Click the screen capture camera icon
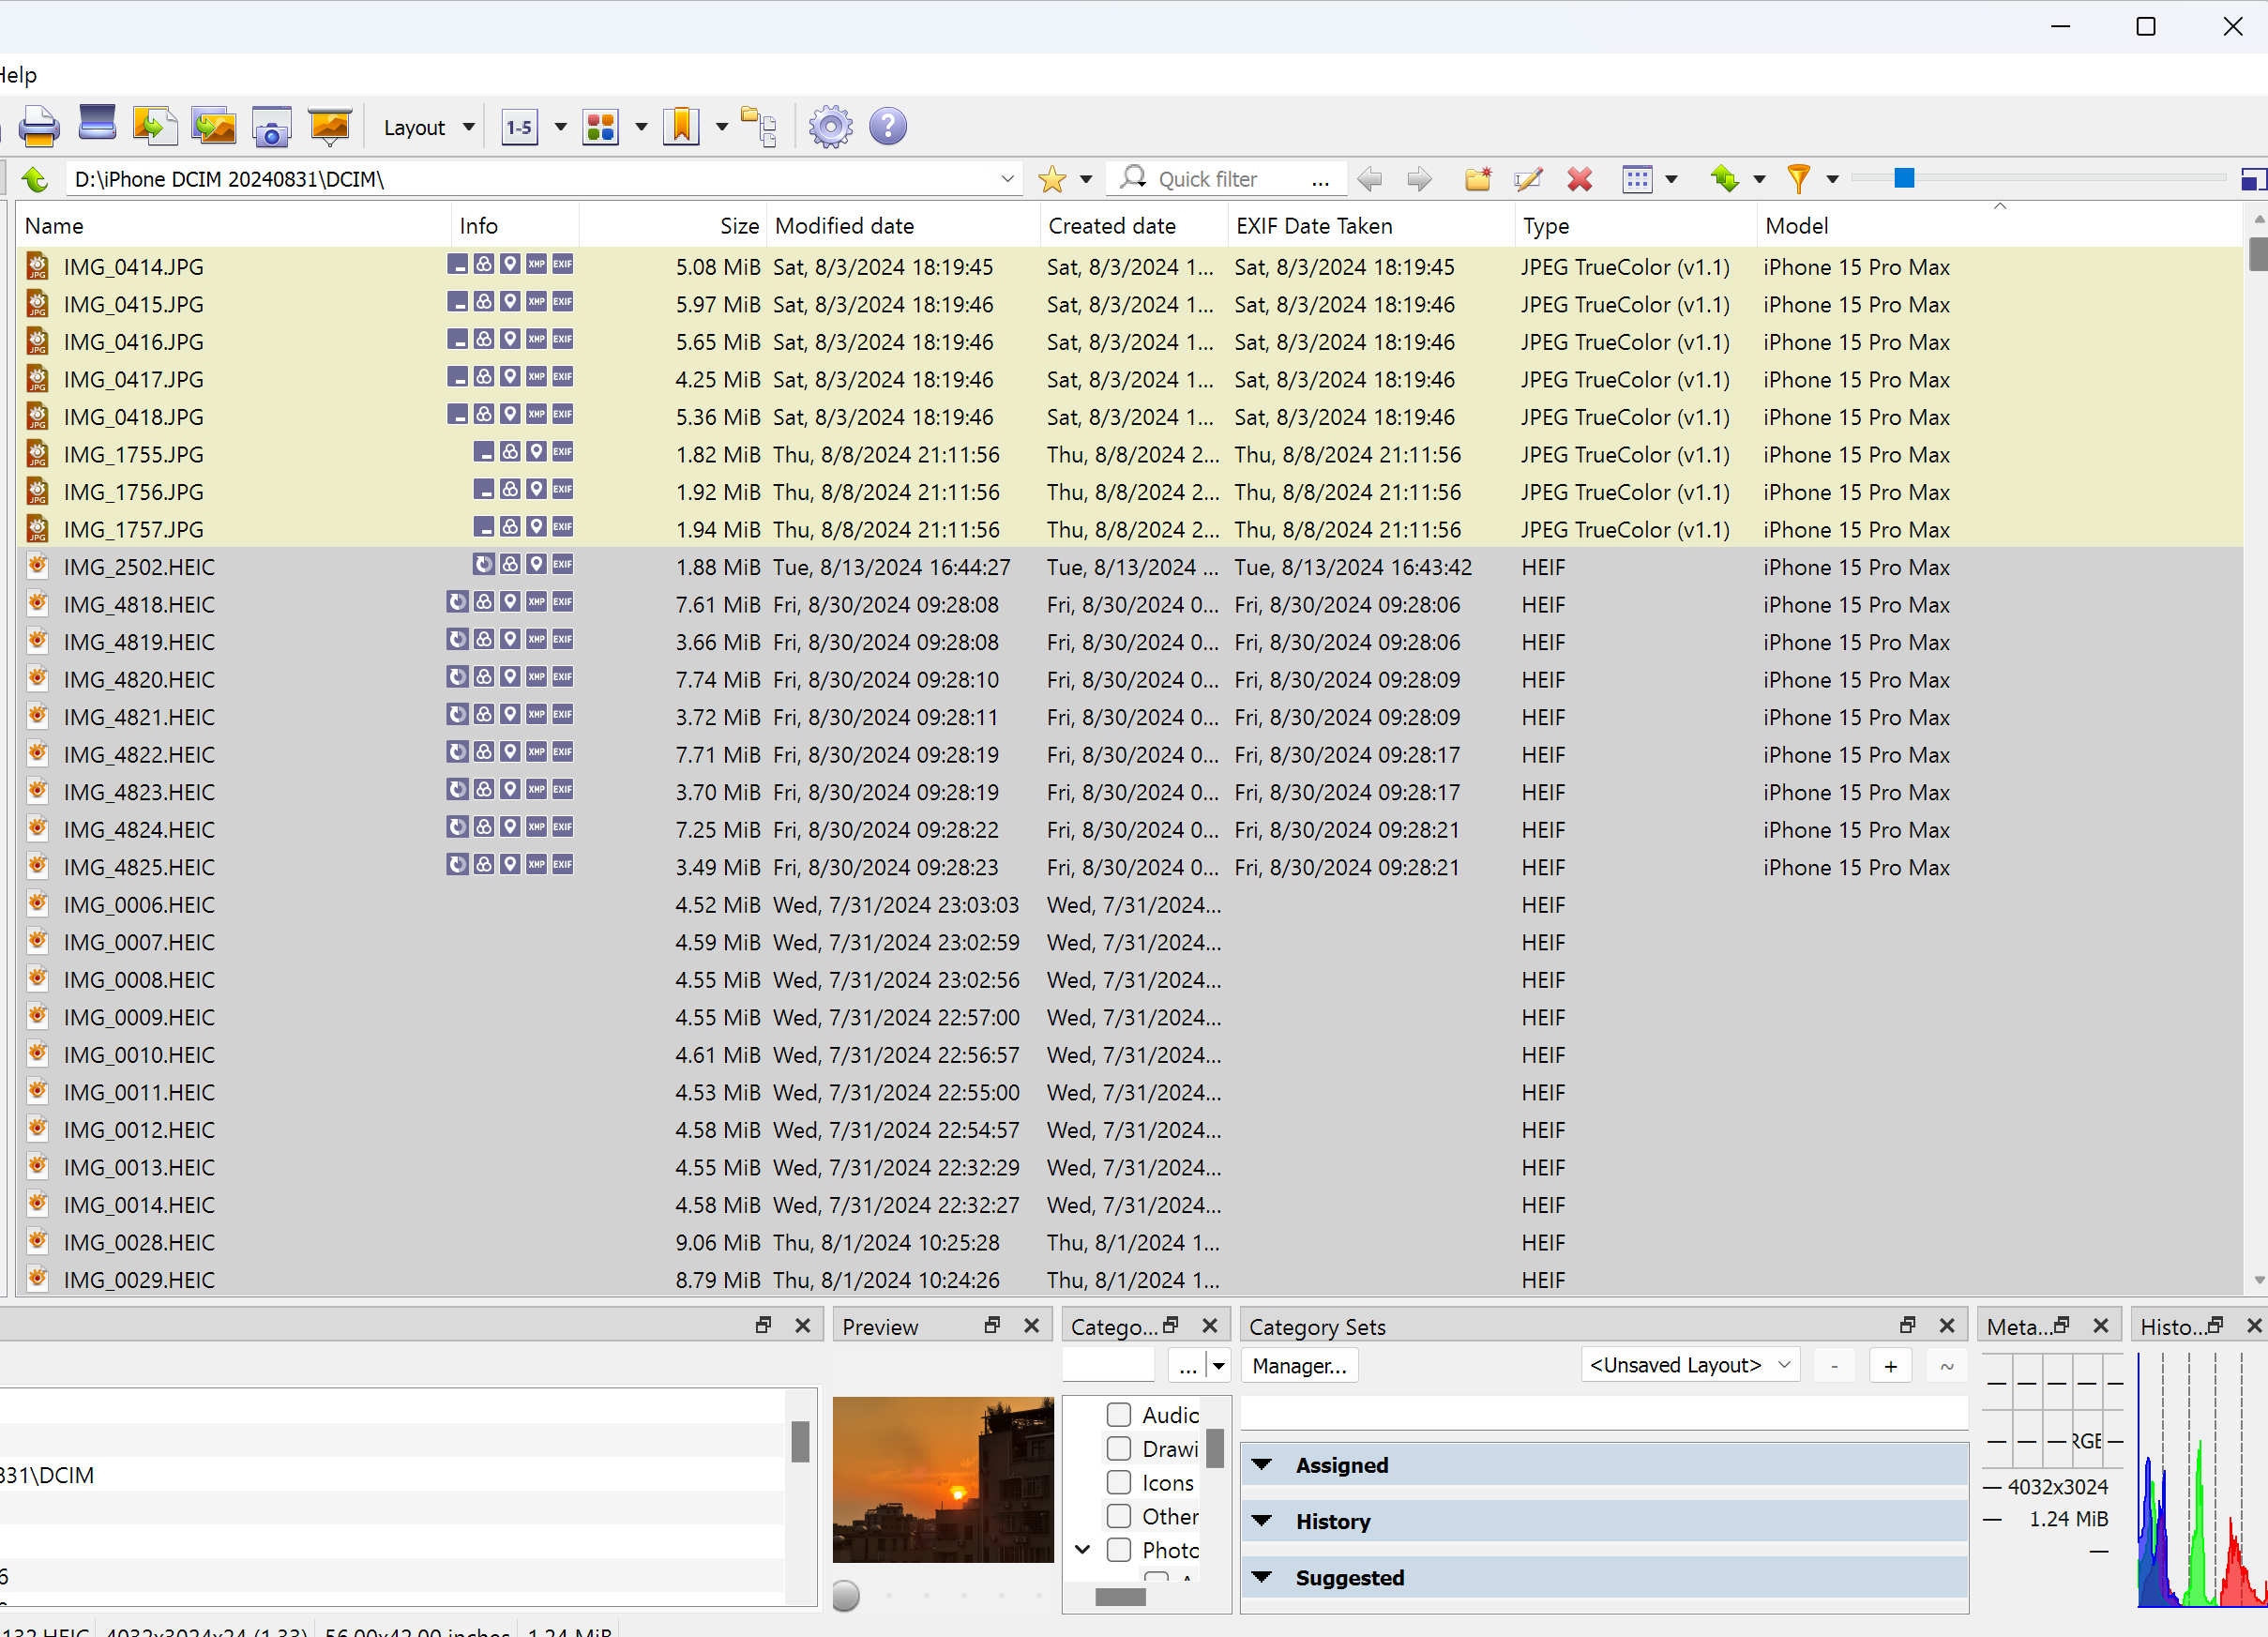This screenshot has width=2268, height=1637. click(271, 127)
